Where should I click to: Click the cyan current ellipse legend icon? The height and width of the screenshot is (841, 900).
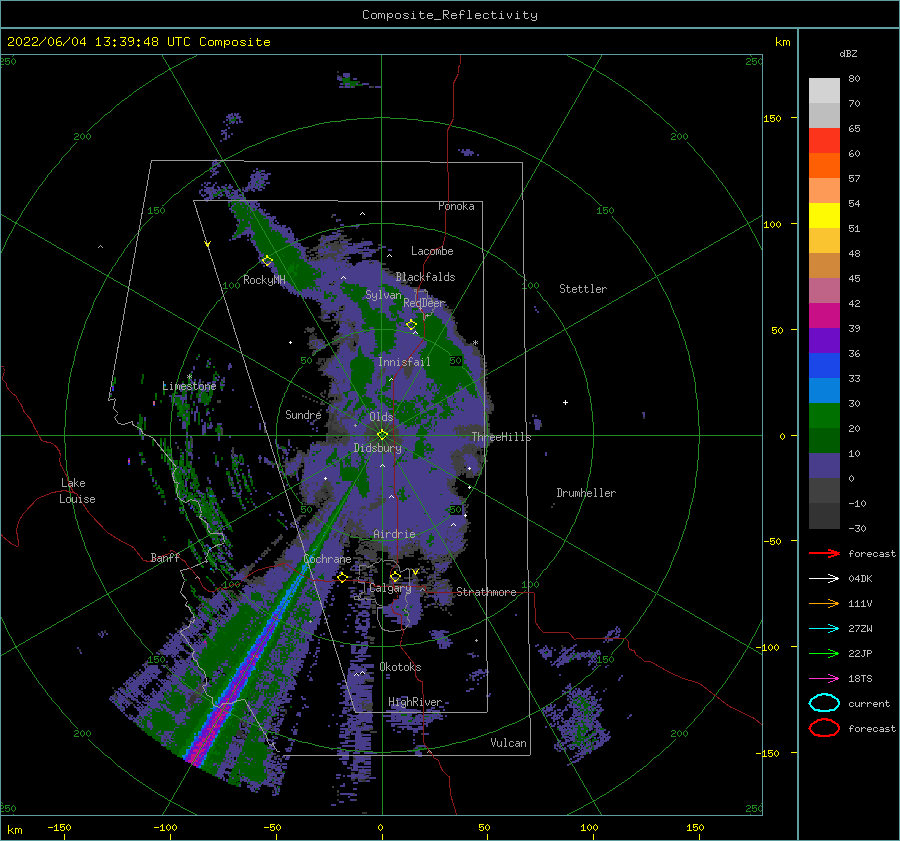tap(824, 703)
